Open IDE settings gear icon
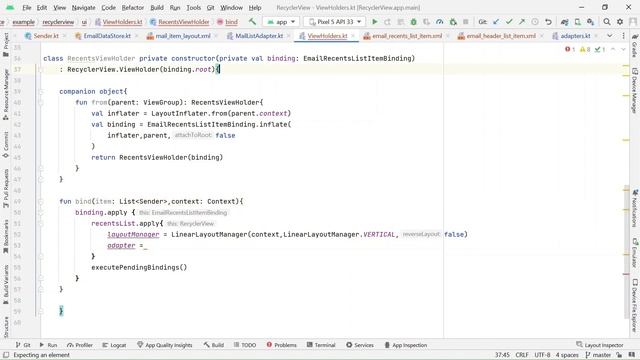The width and height of the screenshot is (640, 360). (620, 22)
